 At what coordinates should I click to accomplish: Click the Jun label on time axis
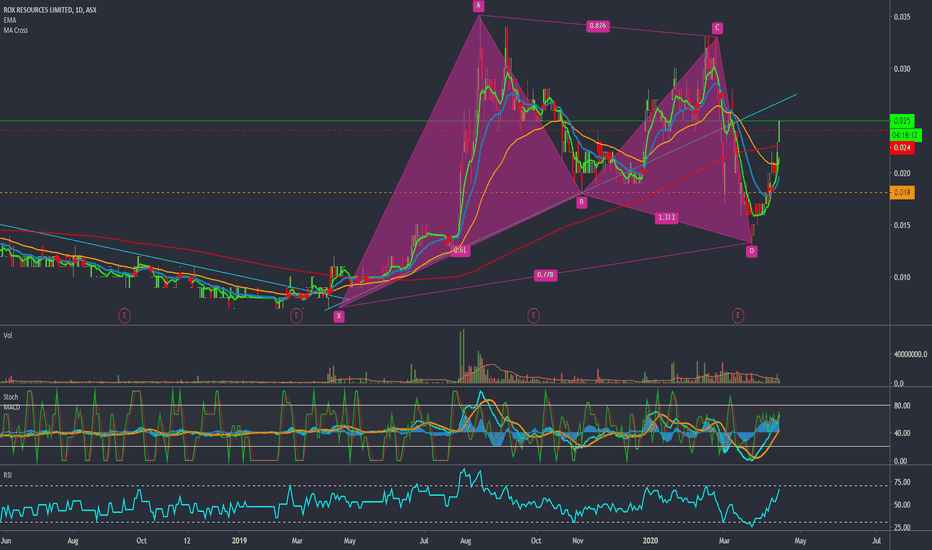pos(6,540)
